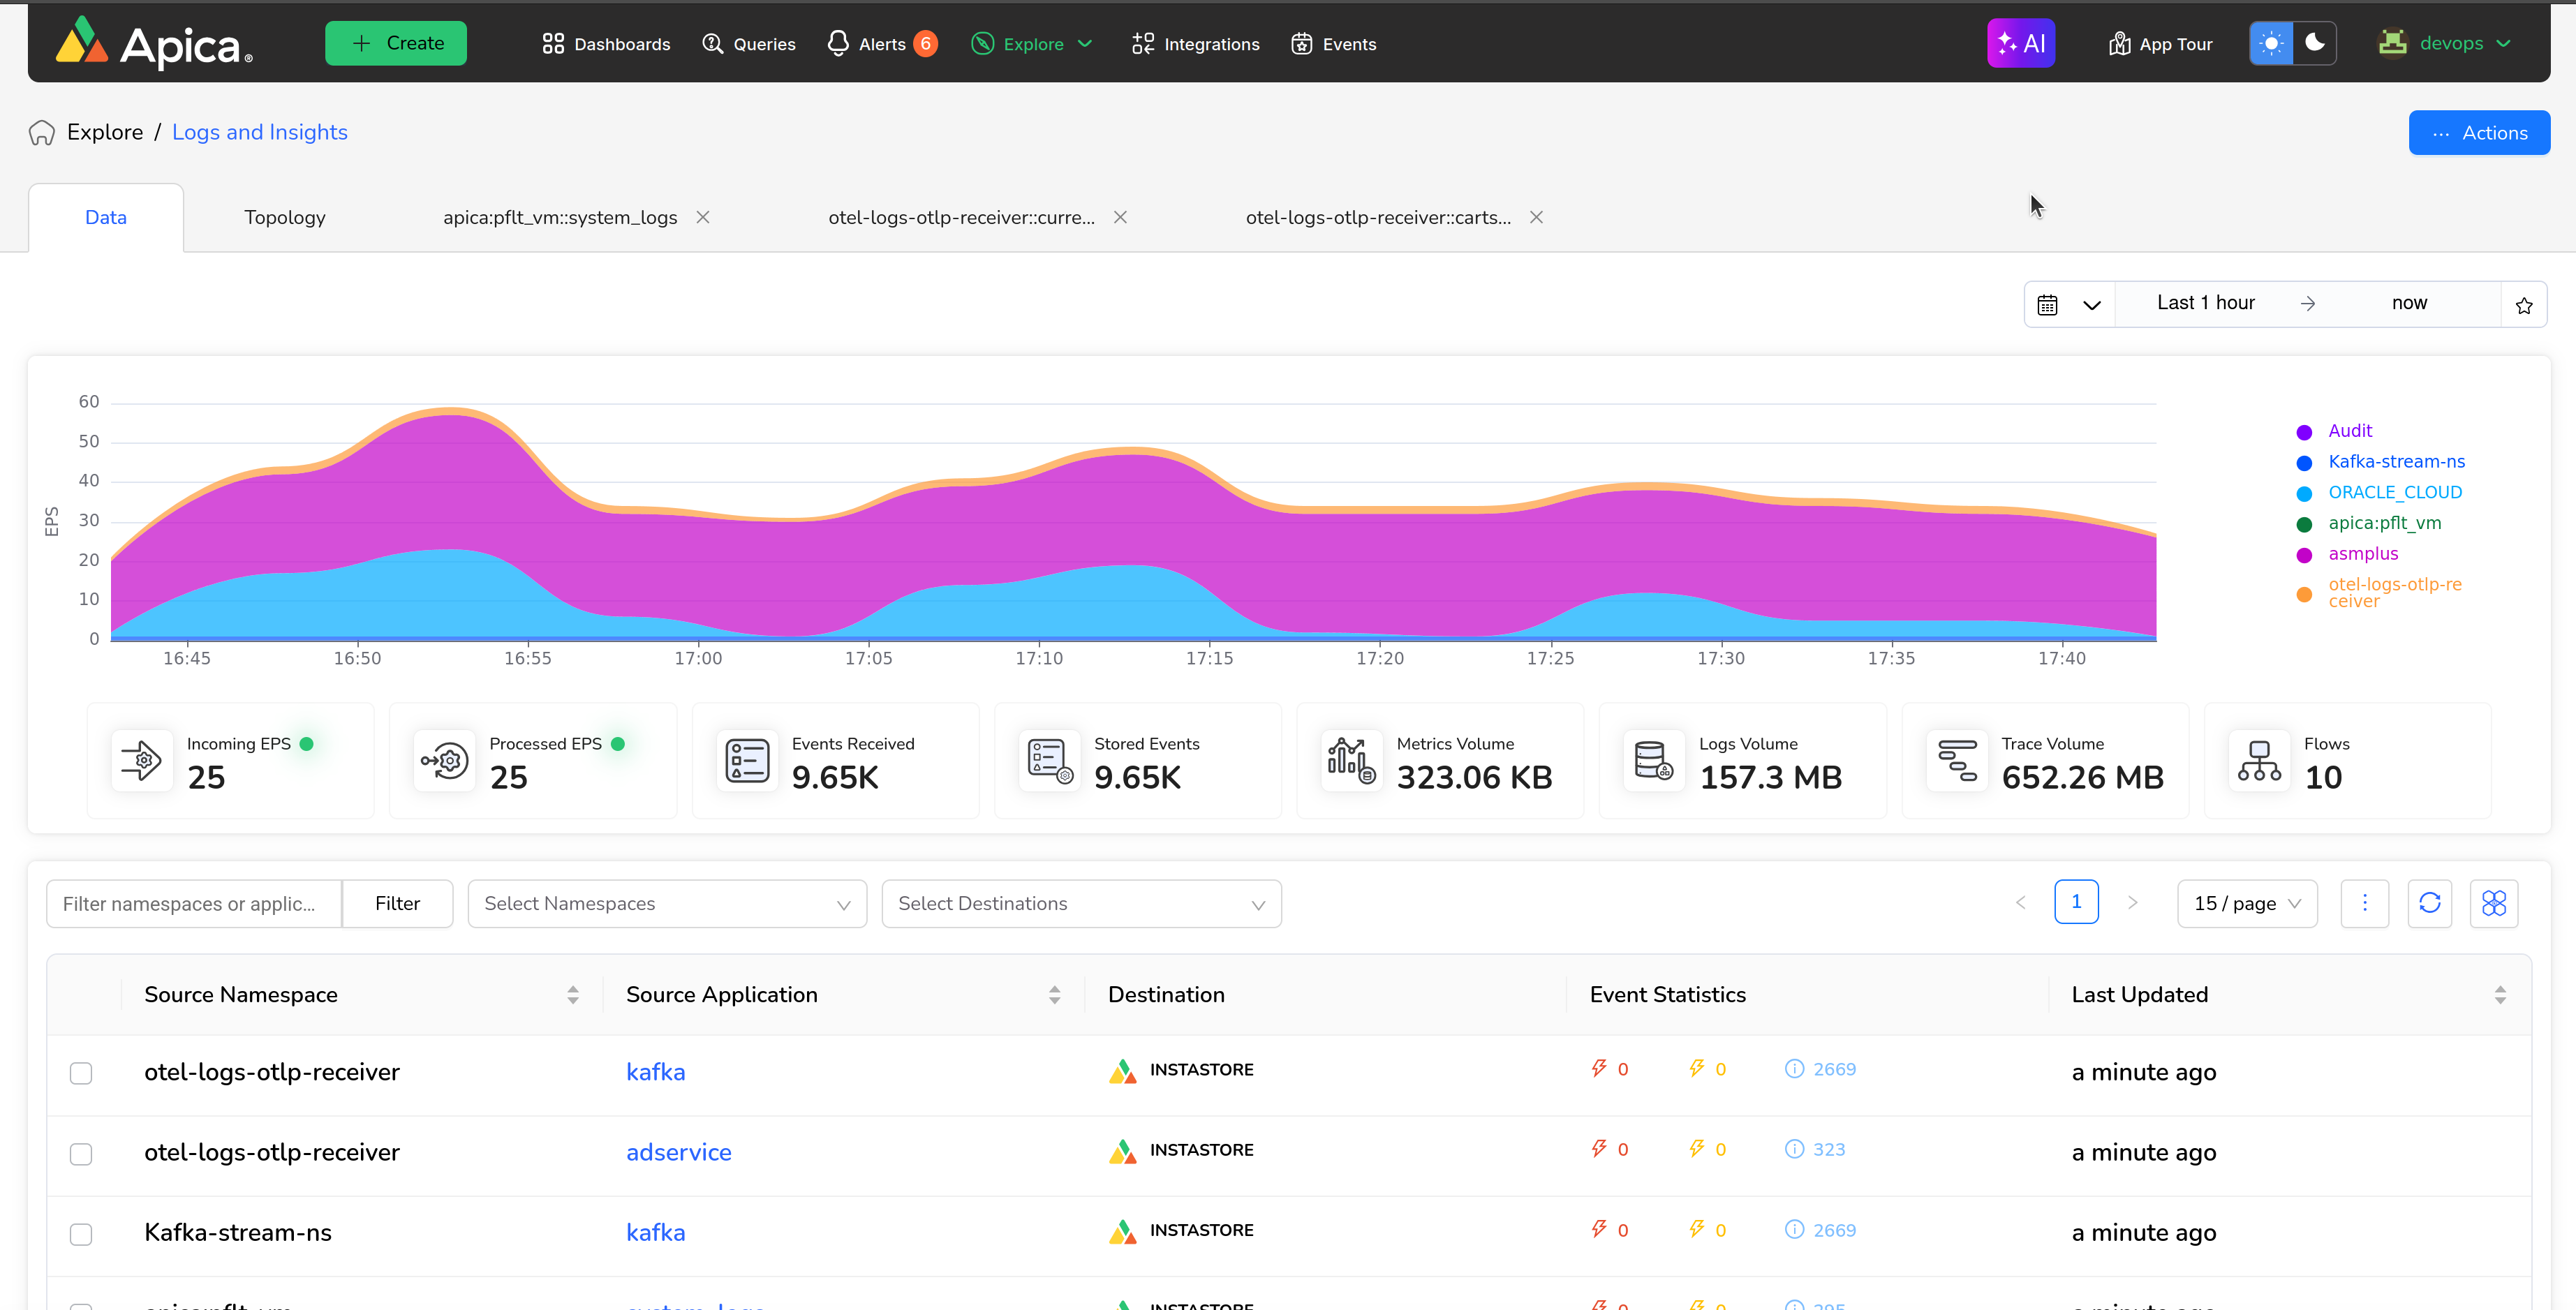The width and height of the screenshot is (2576, 1310).
Task: Open the Select Namespaces dropdown
Action: pyautogui.click(x=667, y=903)
